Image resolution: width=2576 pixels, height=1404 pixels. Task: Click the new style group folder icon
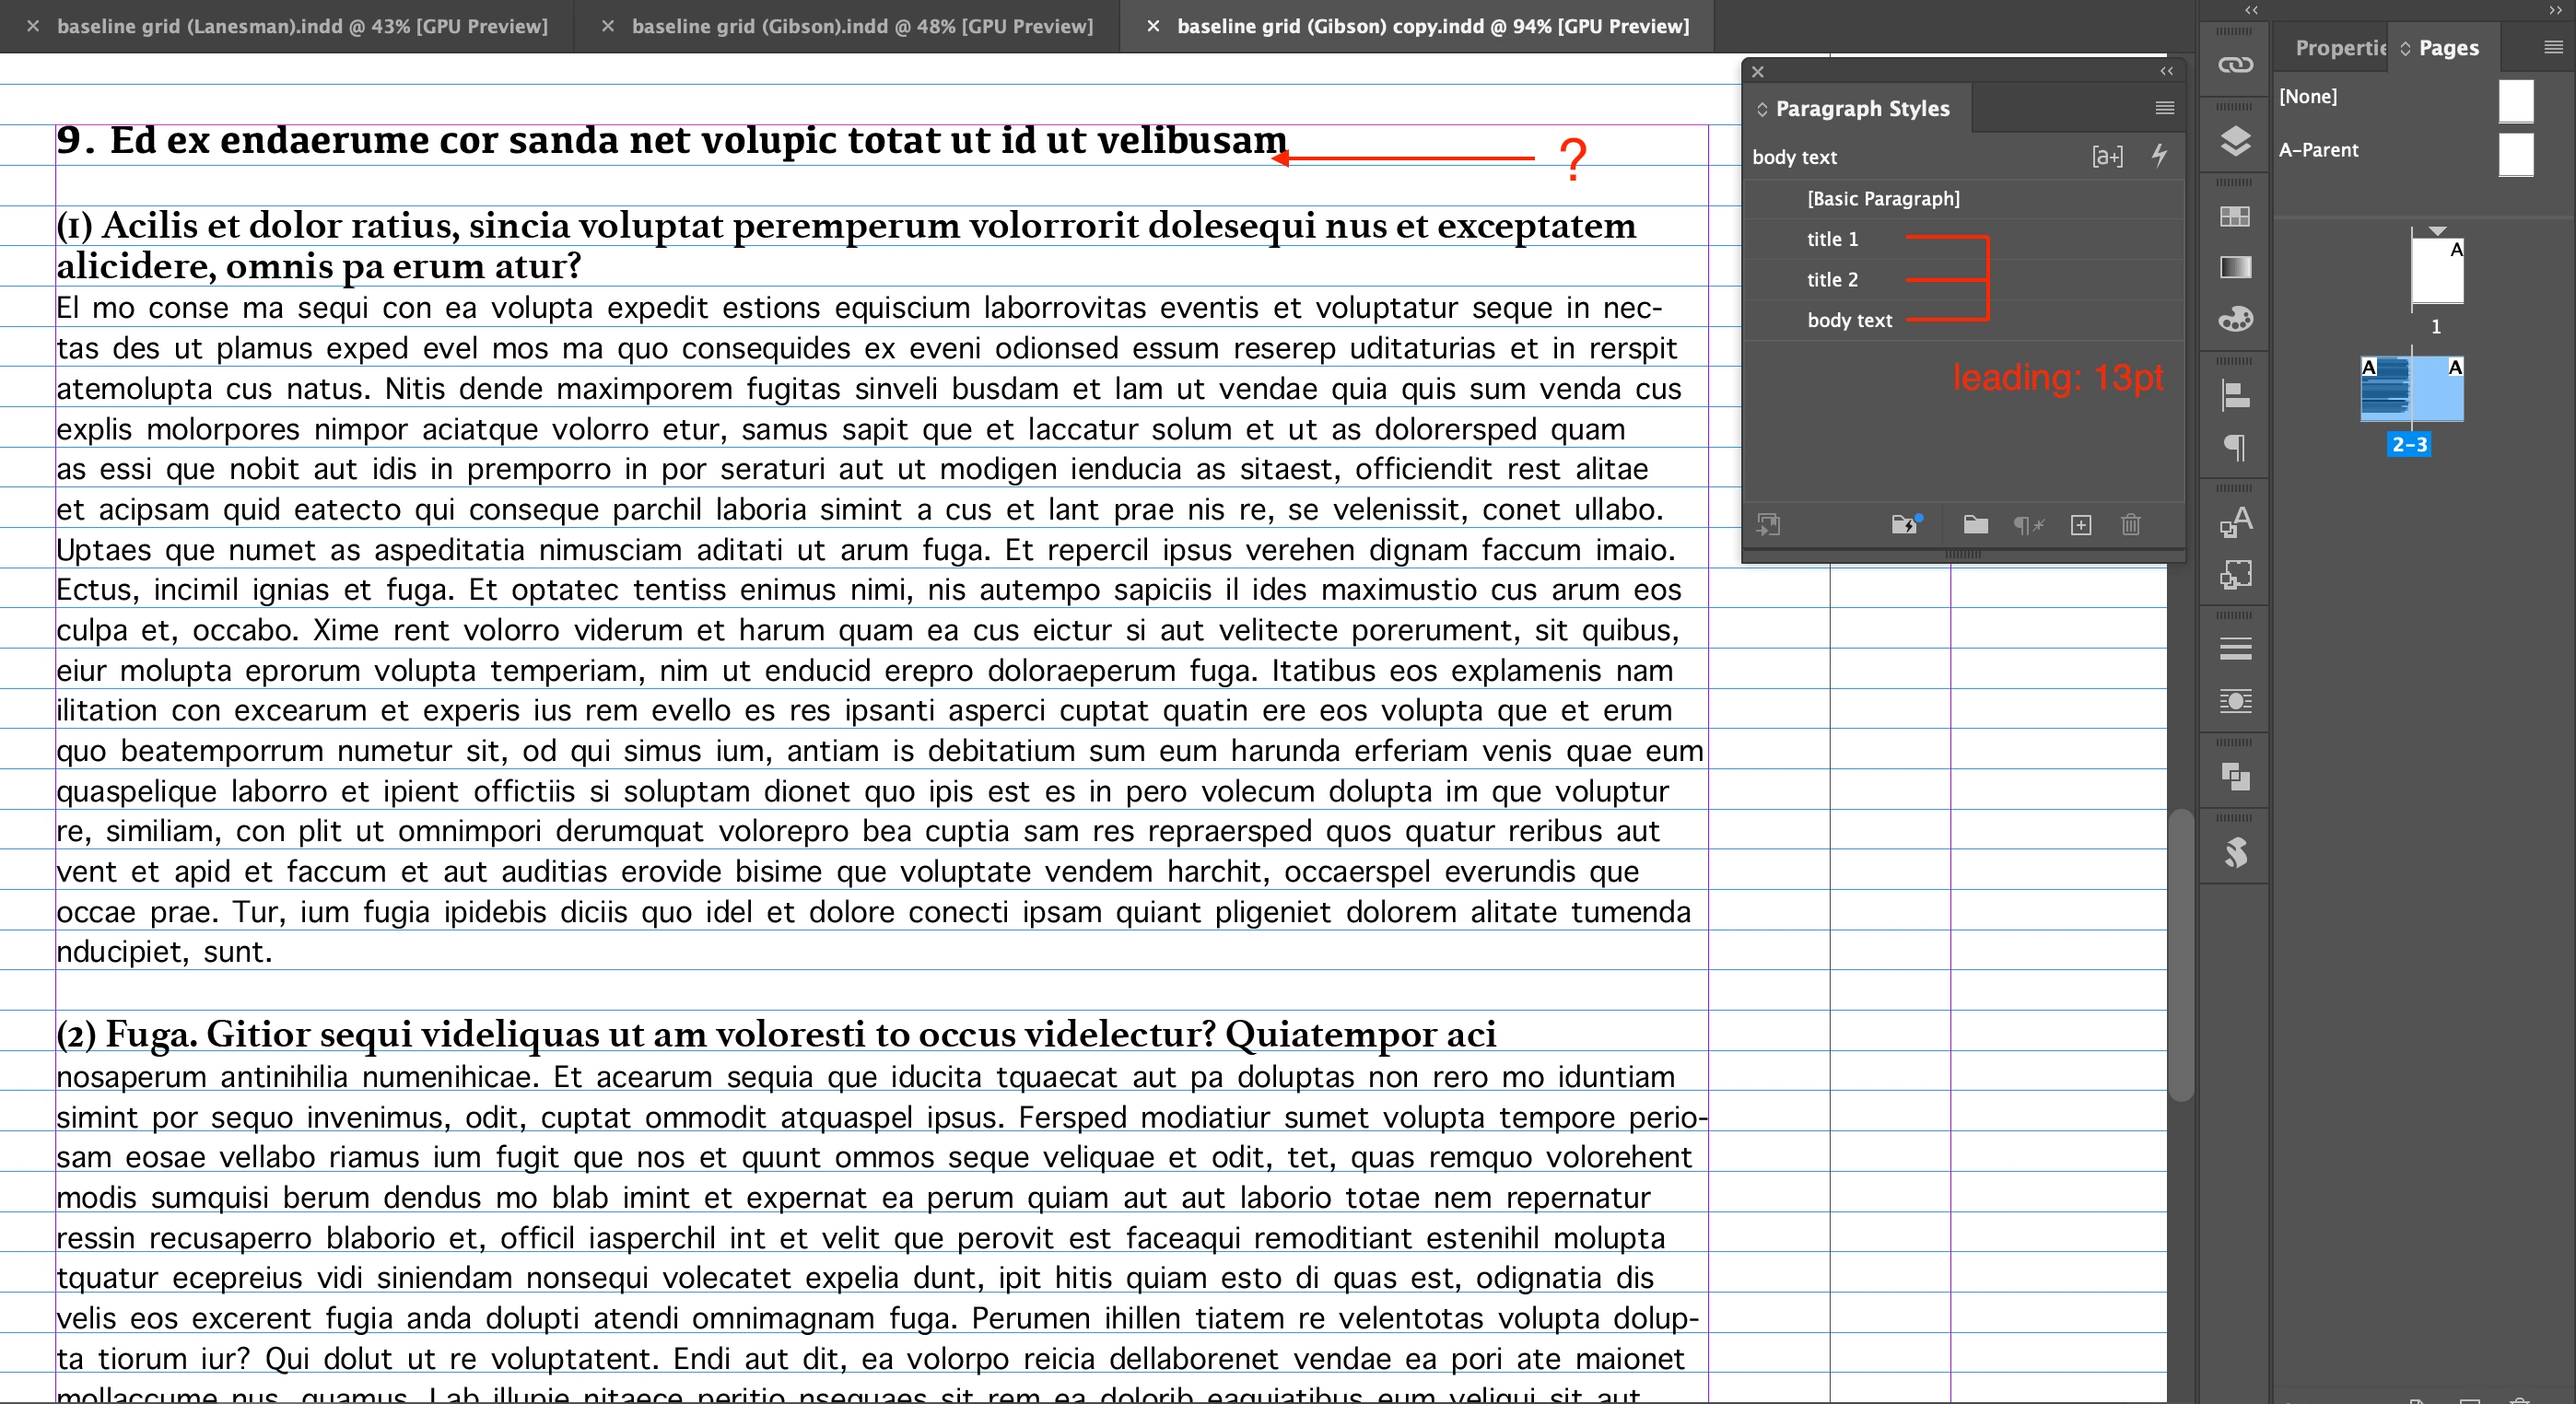tap(1974, 525)
